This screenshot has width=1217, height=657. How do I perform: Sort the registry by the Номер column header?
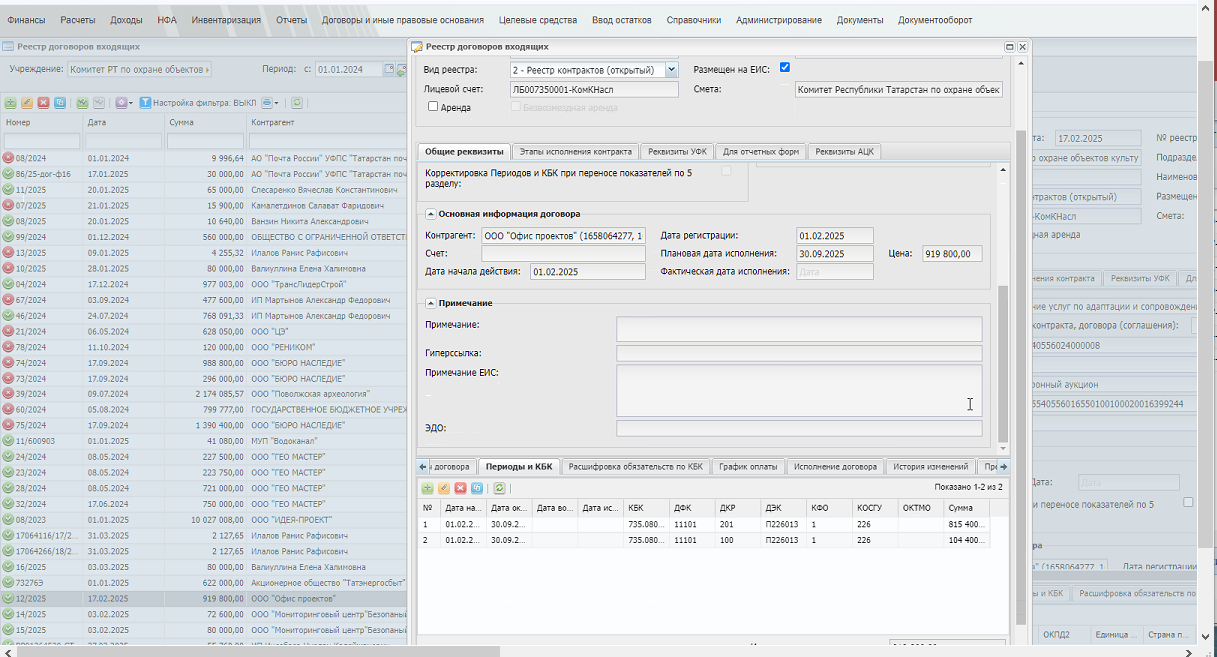(42, 122)
